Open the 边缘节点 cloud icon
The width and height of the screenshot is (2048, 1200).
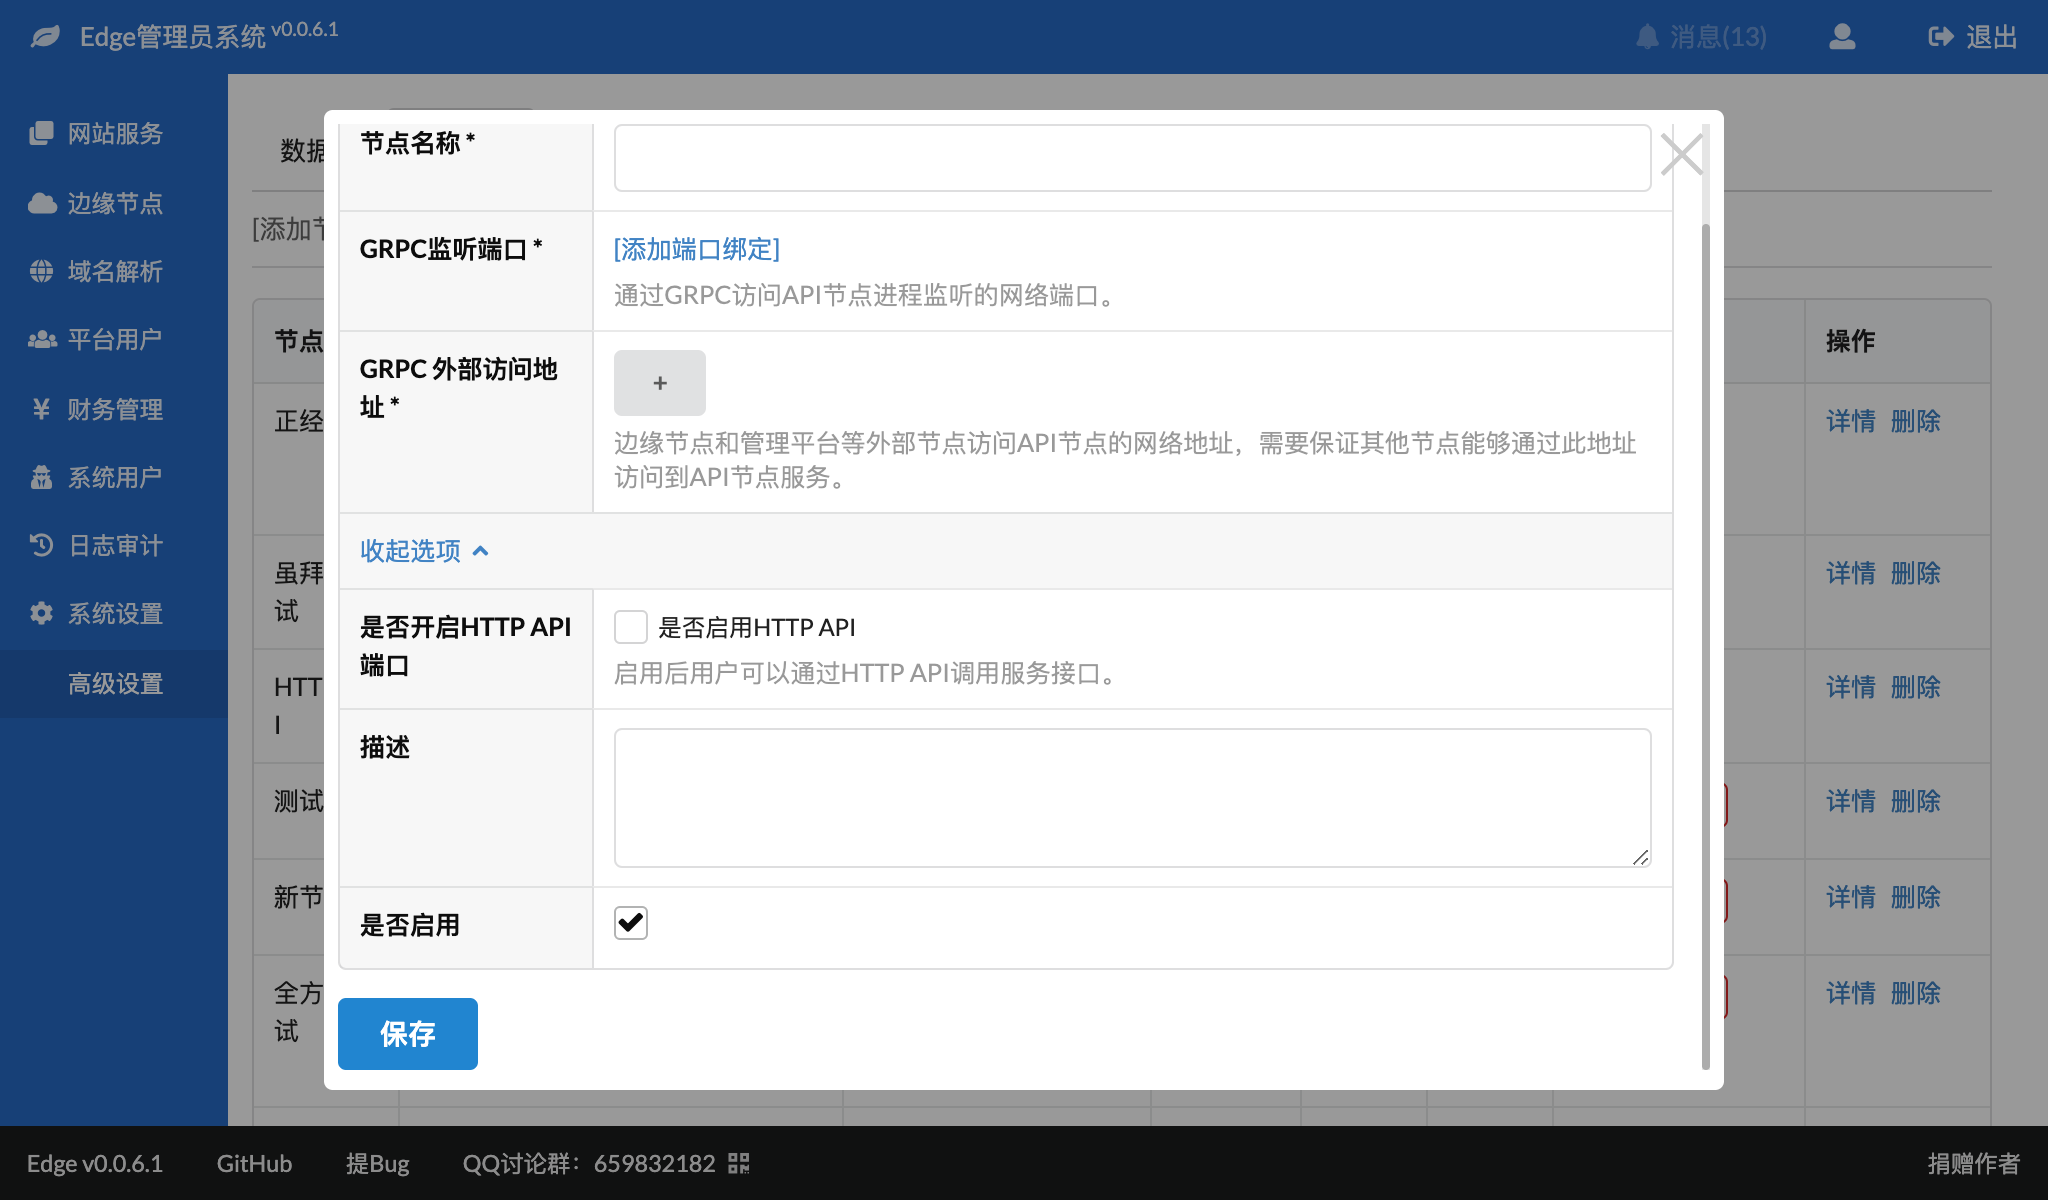(41, 203)
